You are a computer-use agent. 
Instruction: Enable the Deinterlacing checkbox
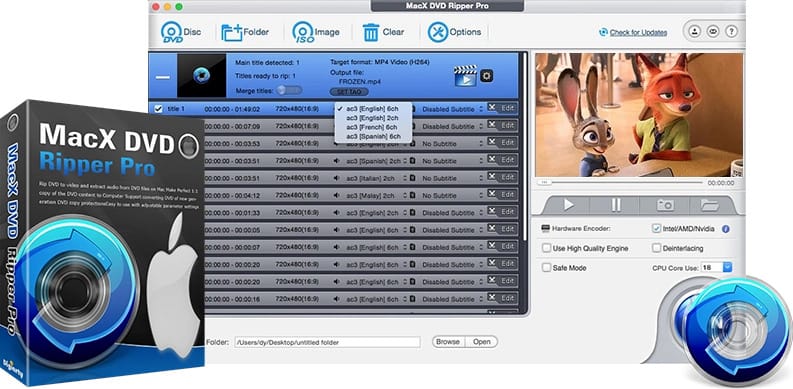pos(656,248)
